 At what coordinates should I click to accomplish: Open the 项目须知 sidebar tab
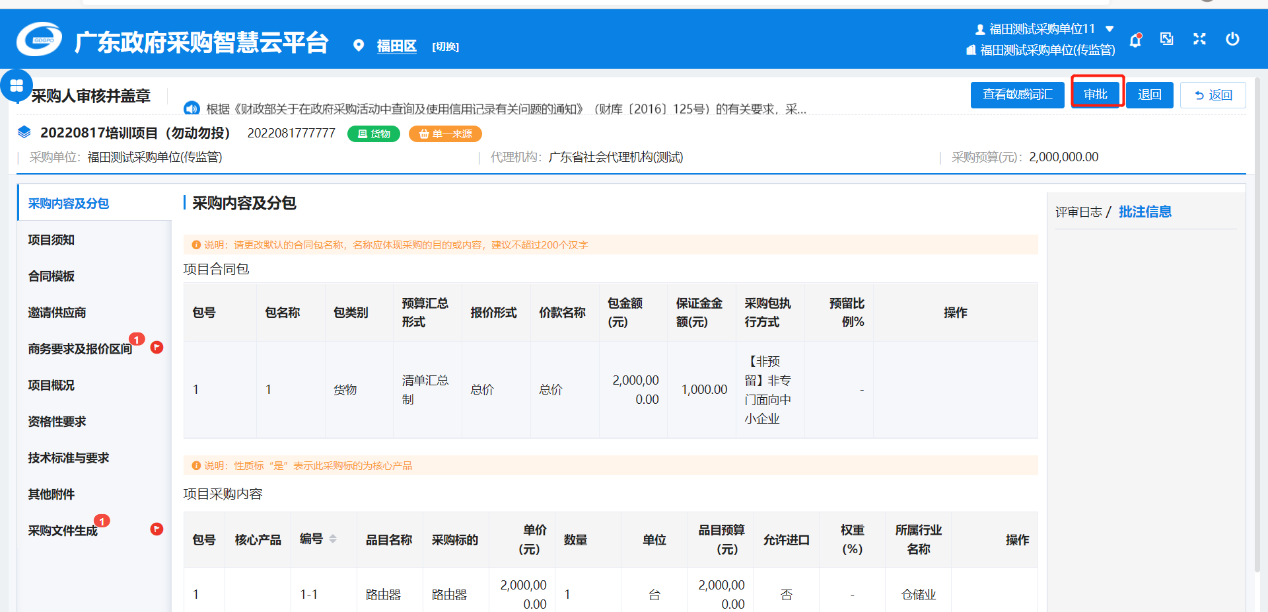pos(94,240)
